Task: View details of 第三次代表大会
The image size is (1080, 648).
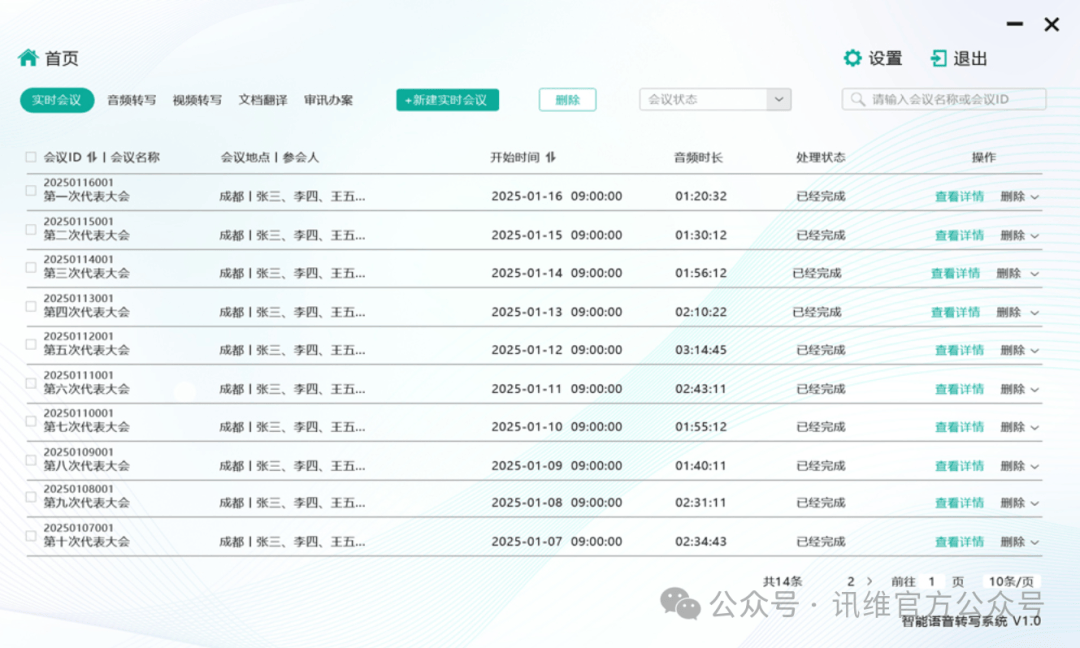Action: click(955, 273)
